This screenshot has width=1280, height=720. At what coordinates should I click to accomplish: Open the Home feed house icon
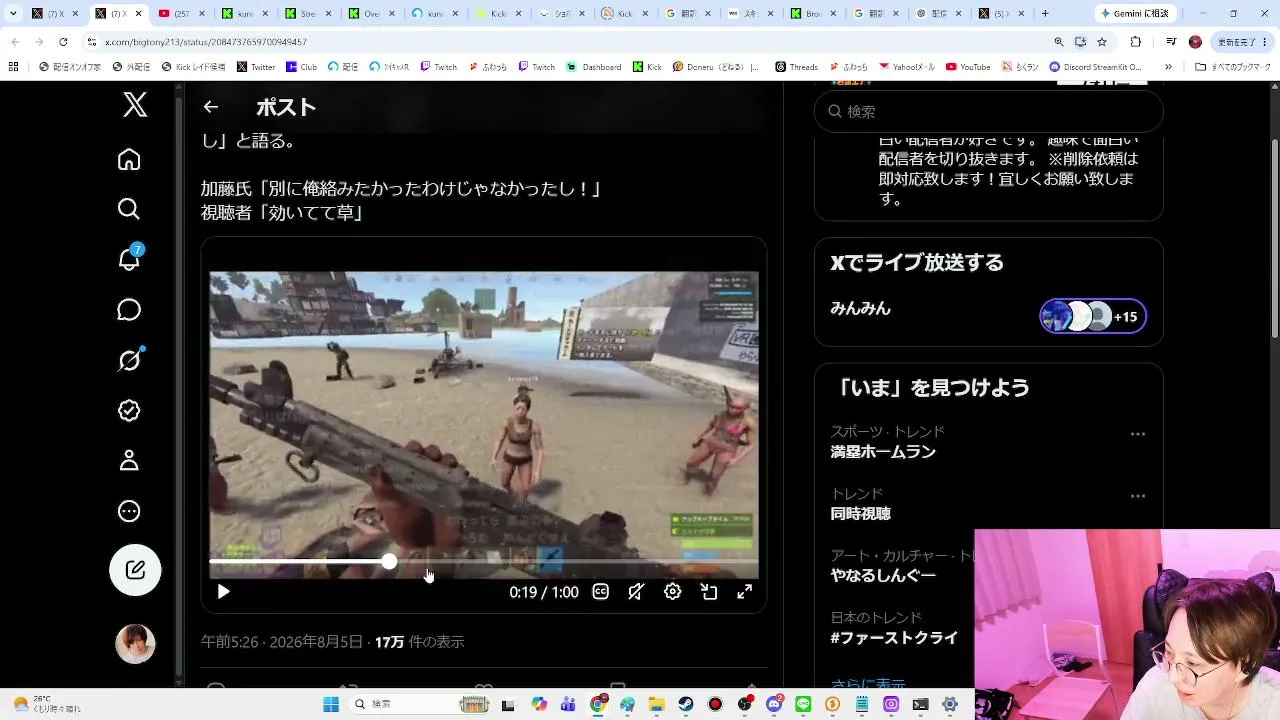pos(129,160)
